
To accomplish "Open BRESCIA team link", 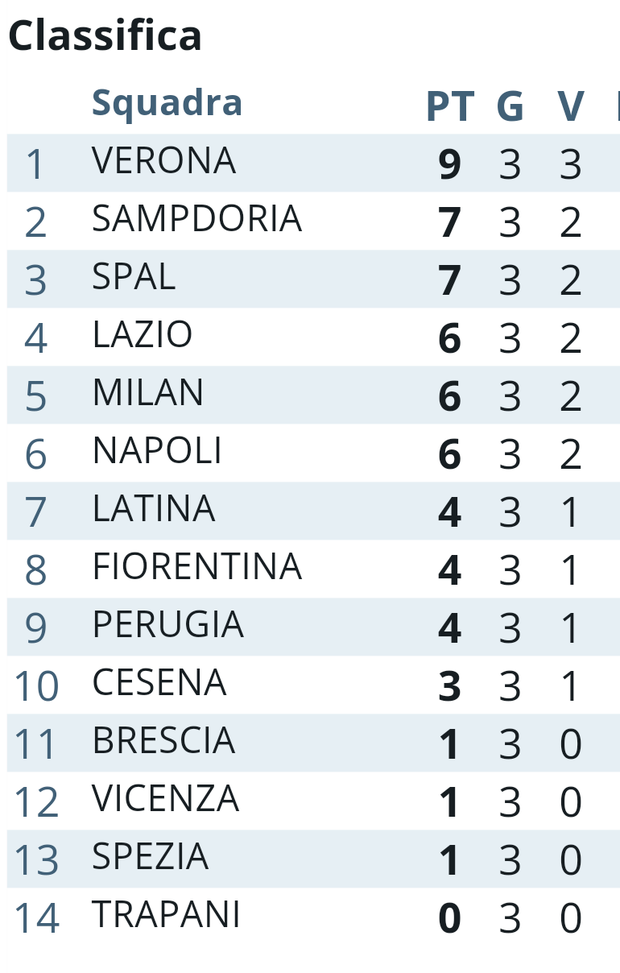I will (164, 741).
